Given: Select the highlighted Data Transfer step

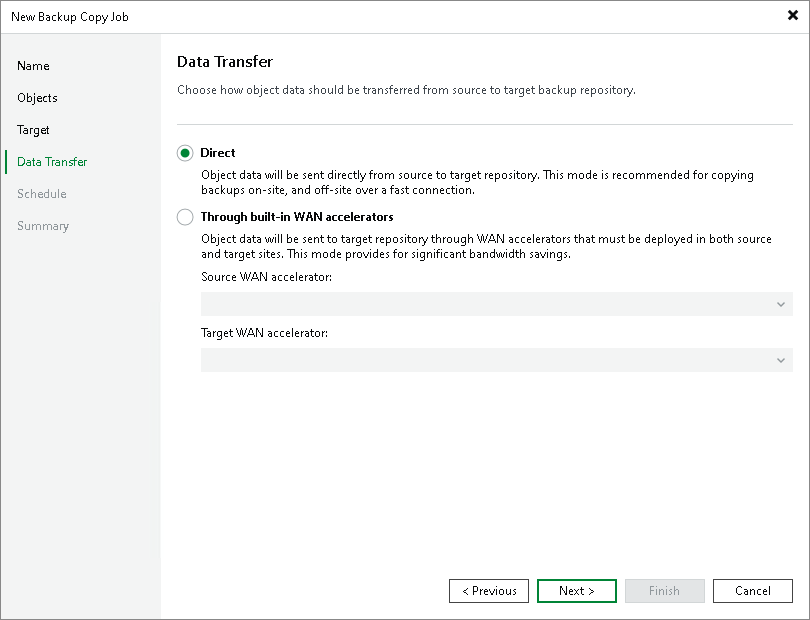Looking at the screenshot, I should (51, 162).
